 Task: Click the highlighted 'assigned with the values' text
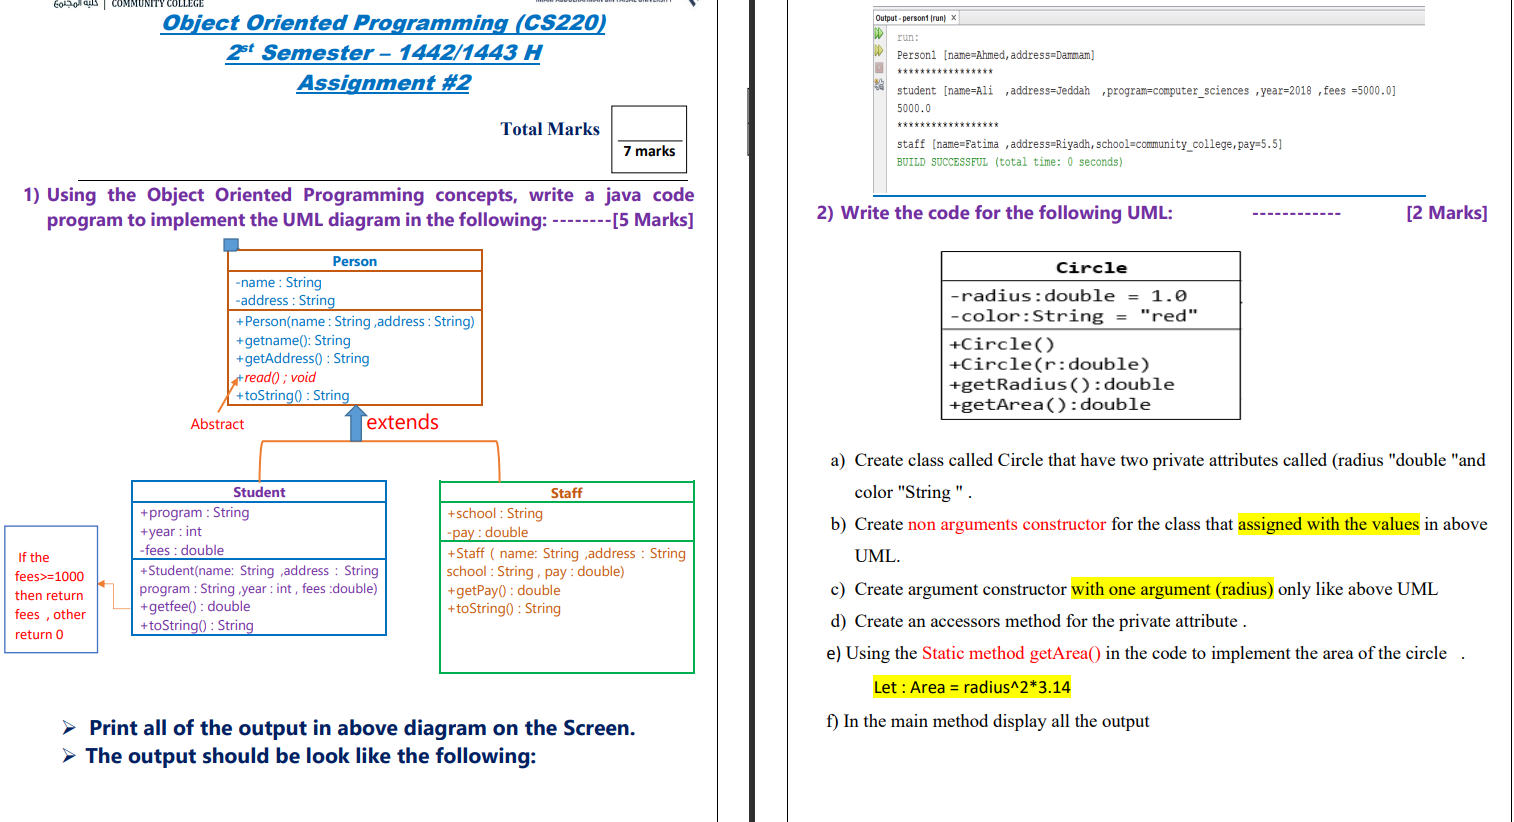1328,524
